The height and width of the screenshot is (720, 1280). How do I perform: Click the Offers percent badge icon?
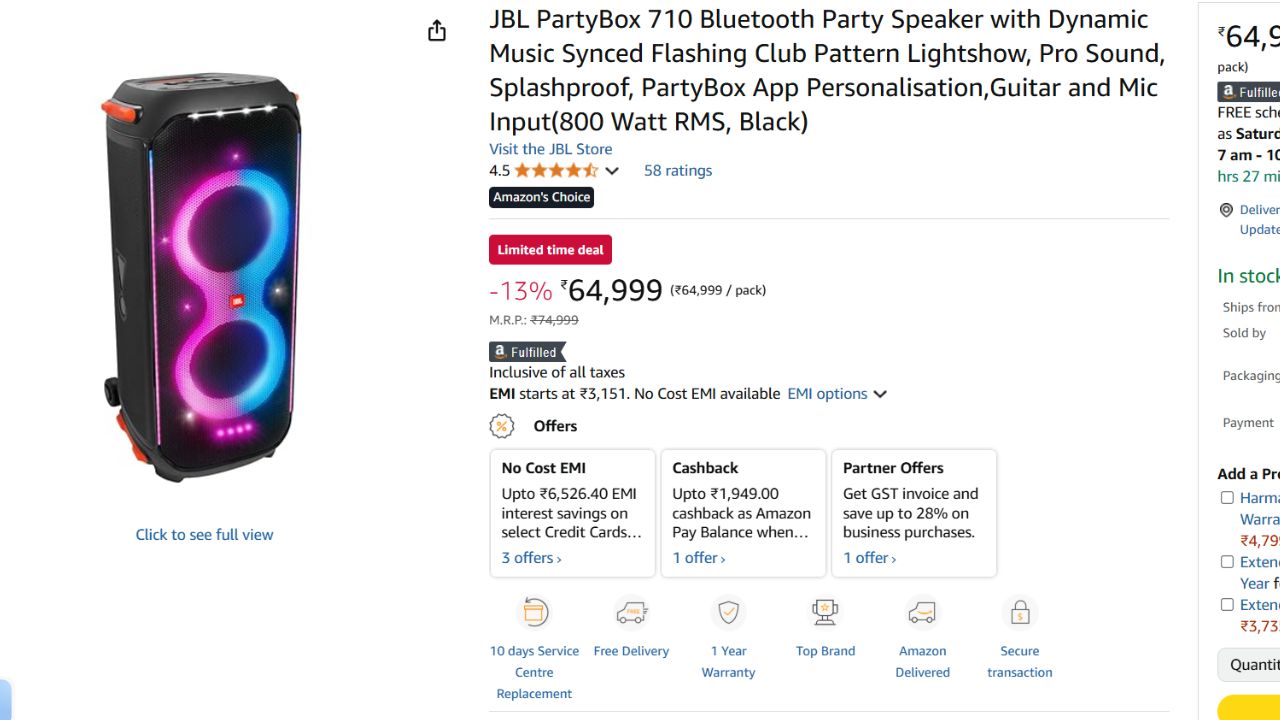tap(502, 426)
